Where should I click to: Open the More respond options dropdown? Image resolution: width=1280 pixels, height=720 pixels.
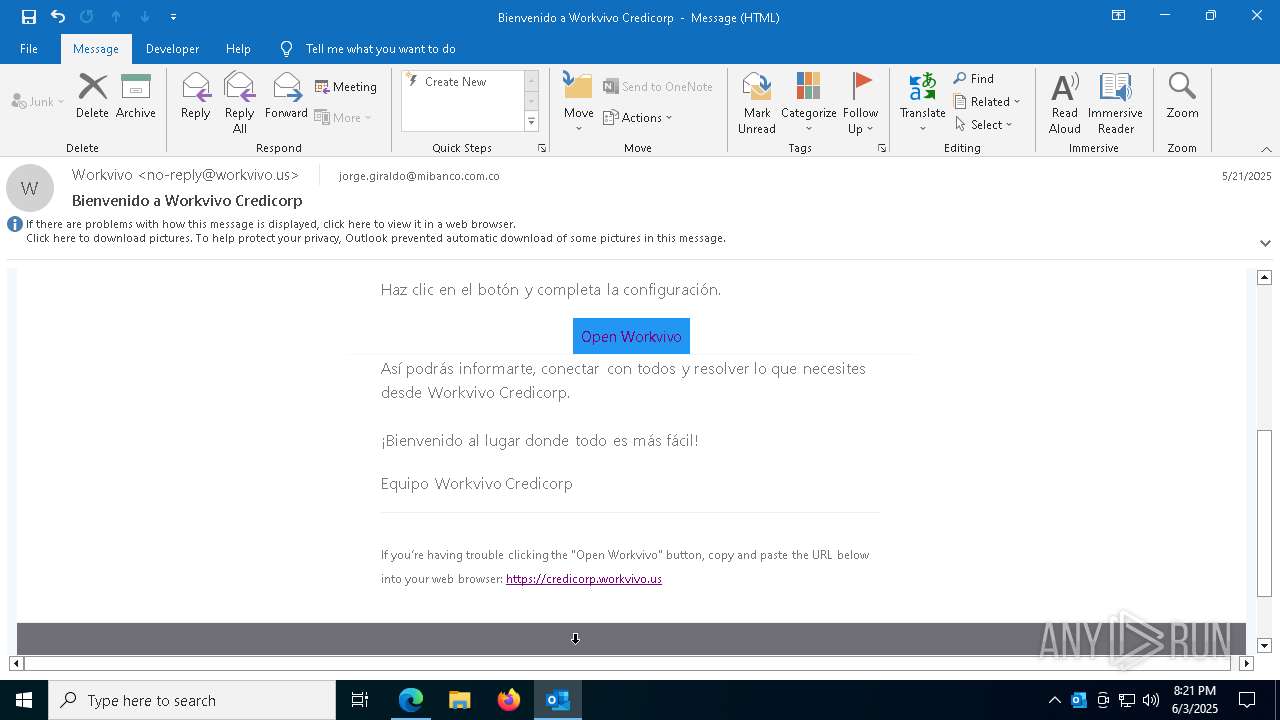tap(343, 117)
